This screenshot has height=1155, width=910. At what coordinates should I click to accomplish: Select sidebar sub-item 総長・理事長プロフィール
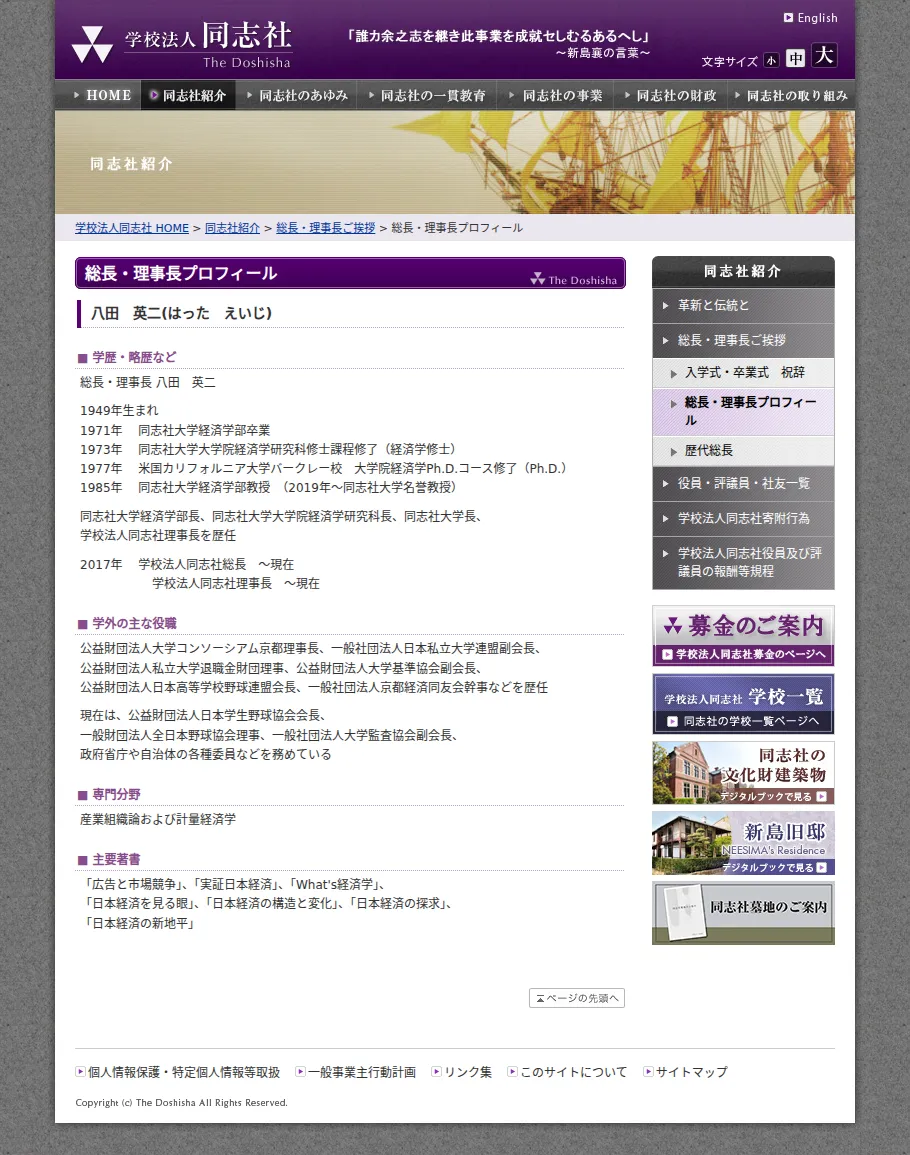743,411
